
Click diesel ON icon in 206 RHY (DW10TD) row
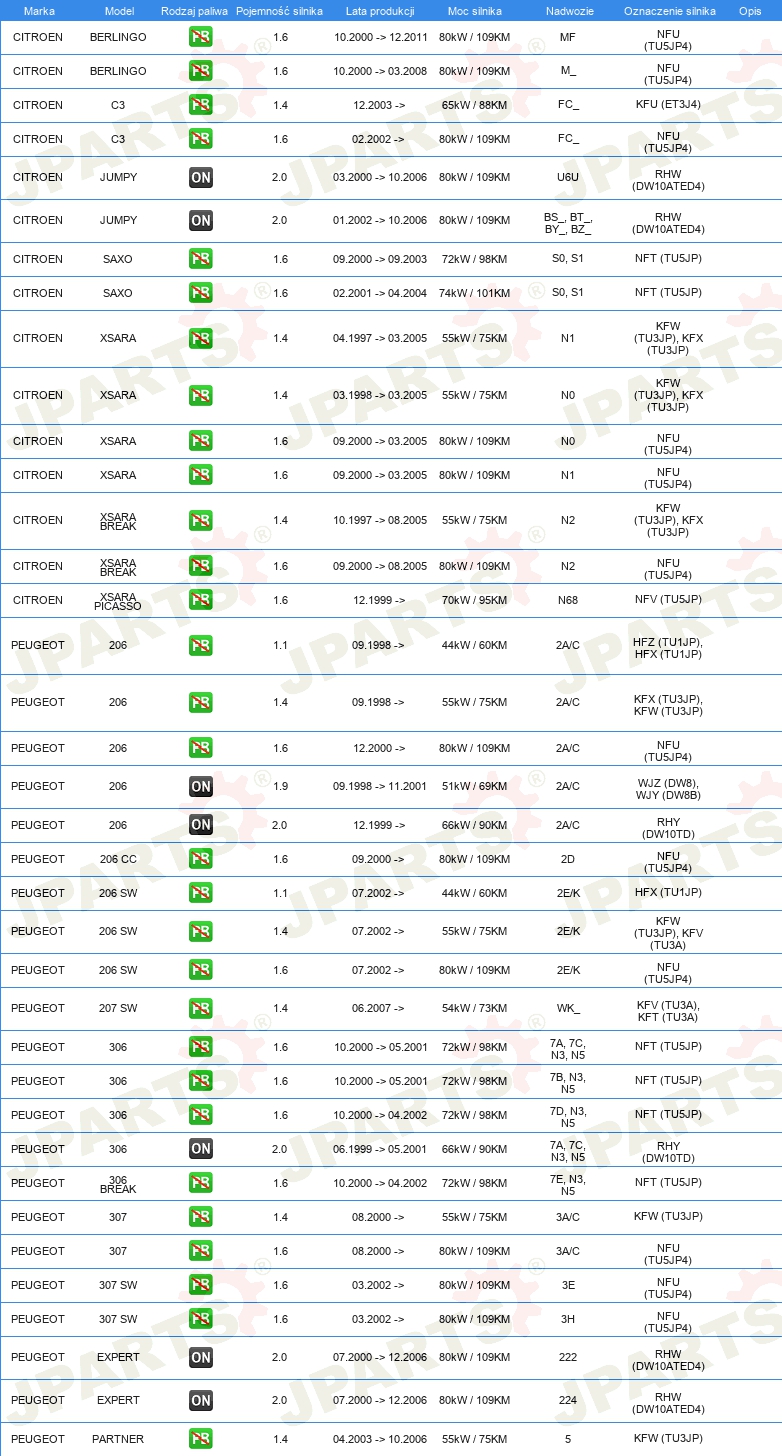tap(200, 825)
